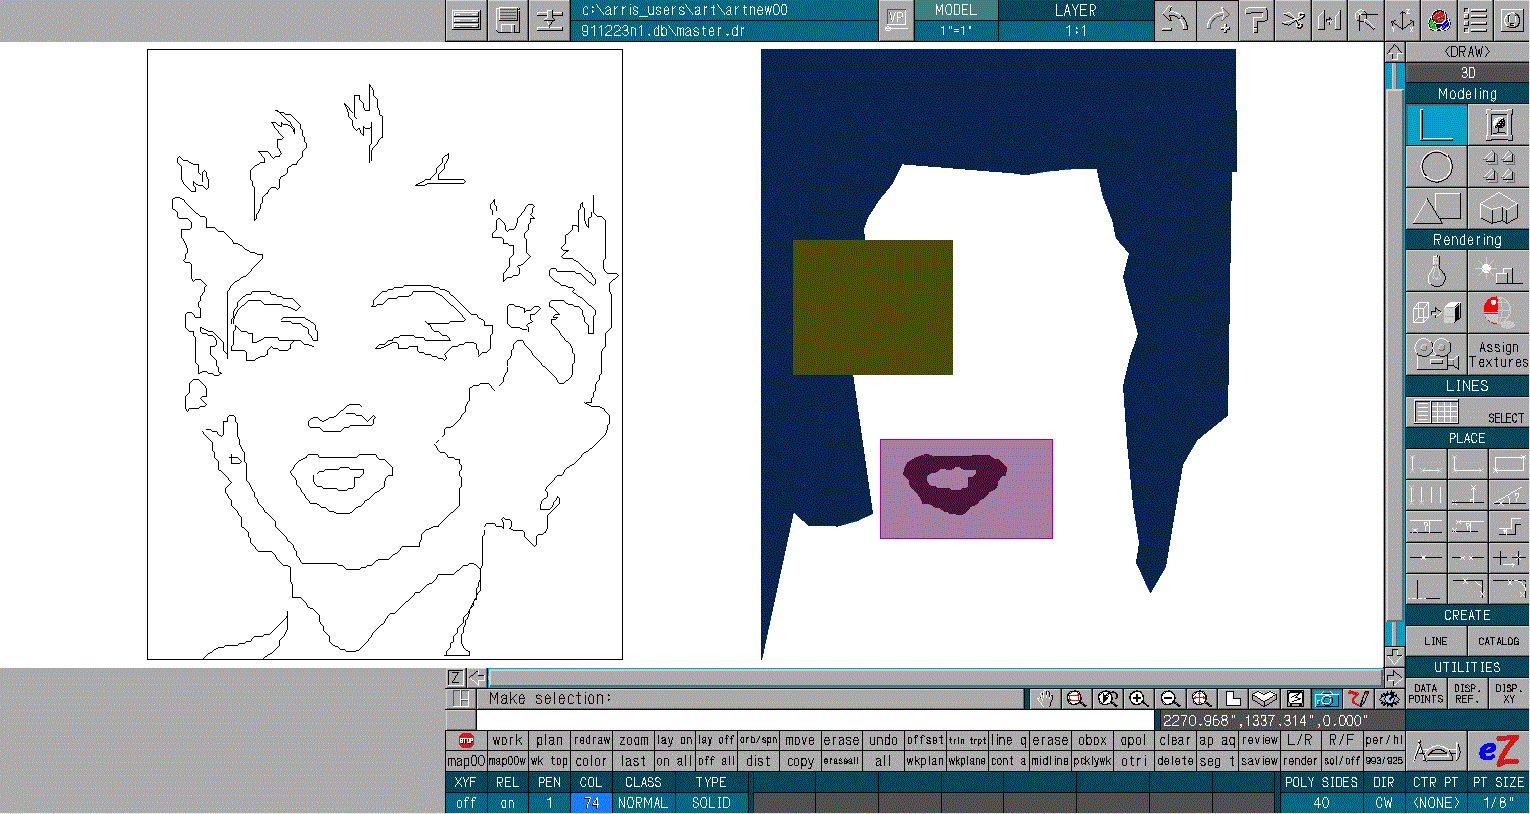Screen dimensions: 1530x814
Task: Click the lines grid icon beside SELECT
Action: pos(1436,412)
